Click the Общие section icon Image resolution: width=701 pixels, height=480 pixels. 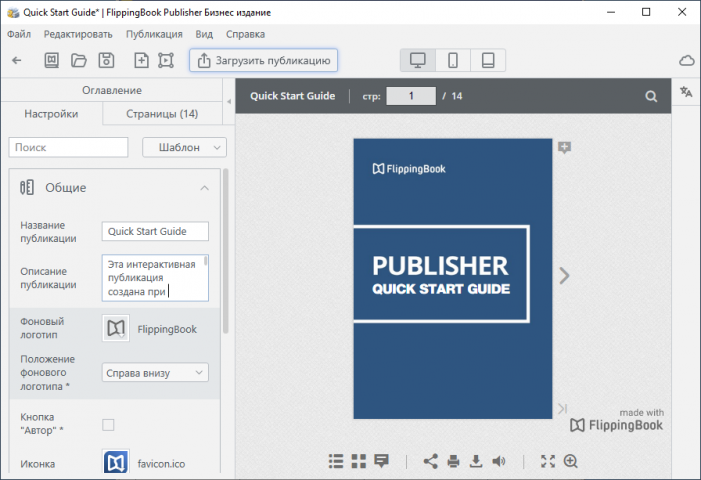pyautogui.click(x=27, y=188)
